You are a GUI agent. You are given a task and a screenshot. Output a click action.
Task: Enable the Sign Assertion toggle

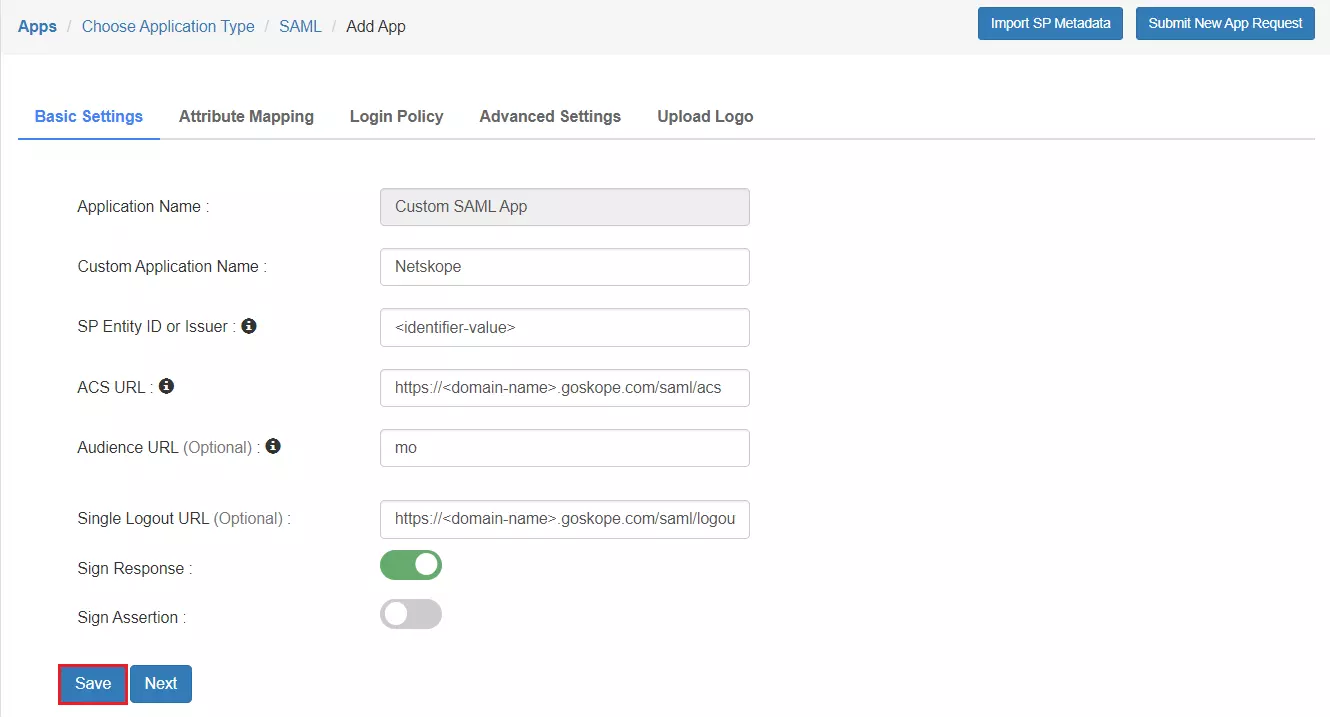click(411, 613)
